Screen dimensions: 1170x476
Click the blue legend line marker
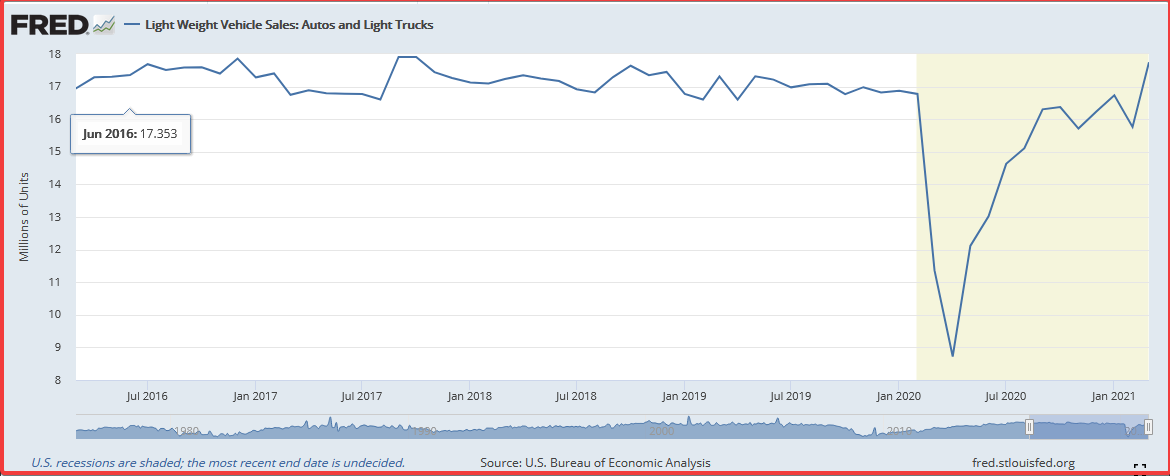point(130,25)
